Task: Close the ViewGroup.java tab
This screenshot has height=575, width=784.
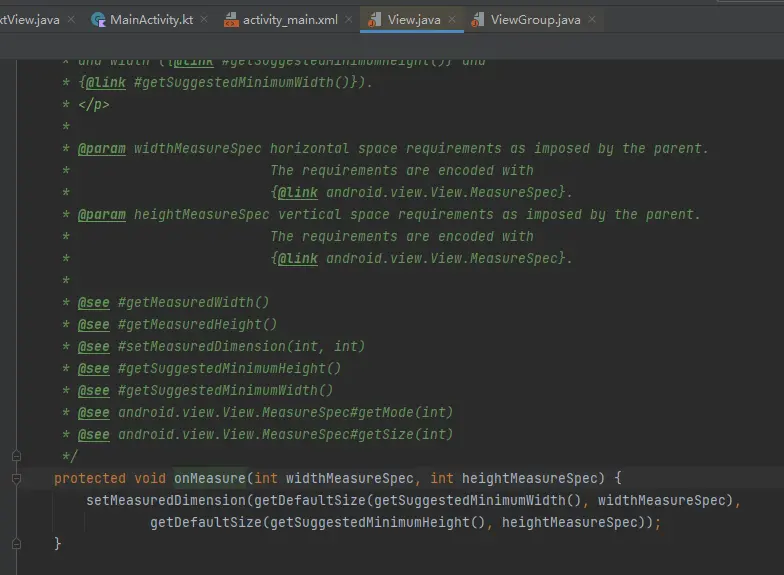Action: 592,20
